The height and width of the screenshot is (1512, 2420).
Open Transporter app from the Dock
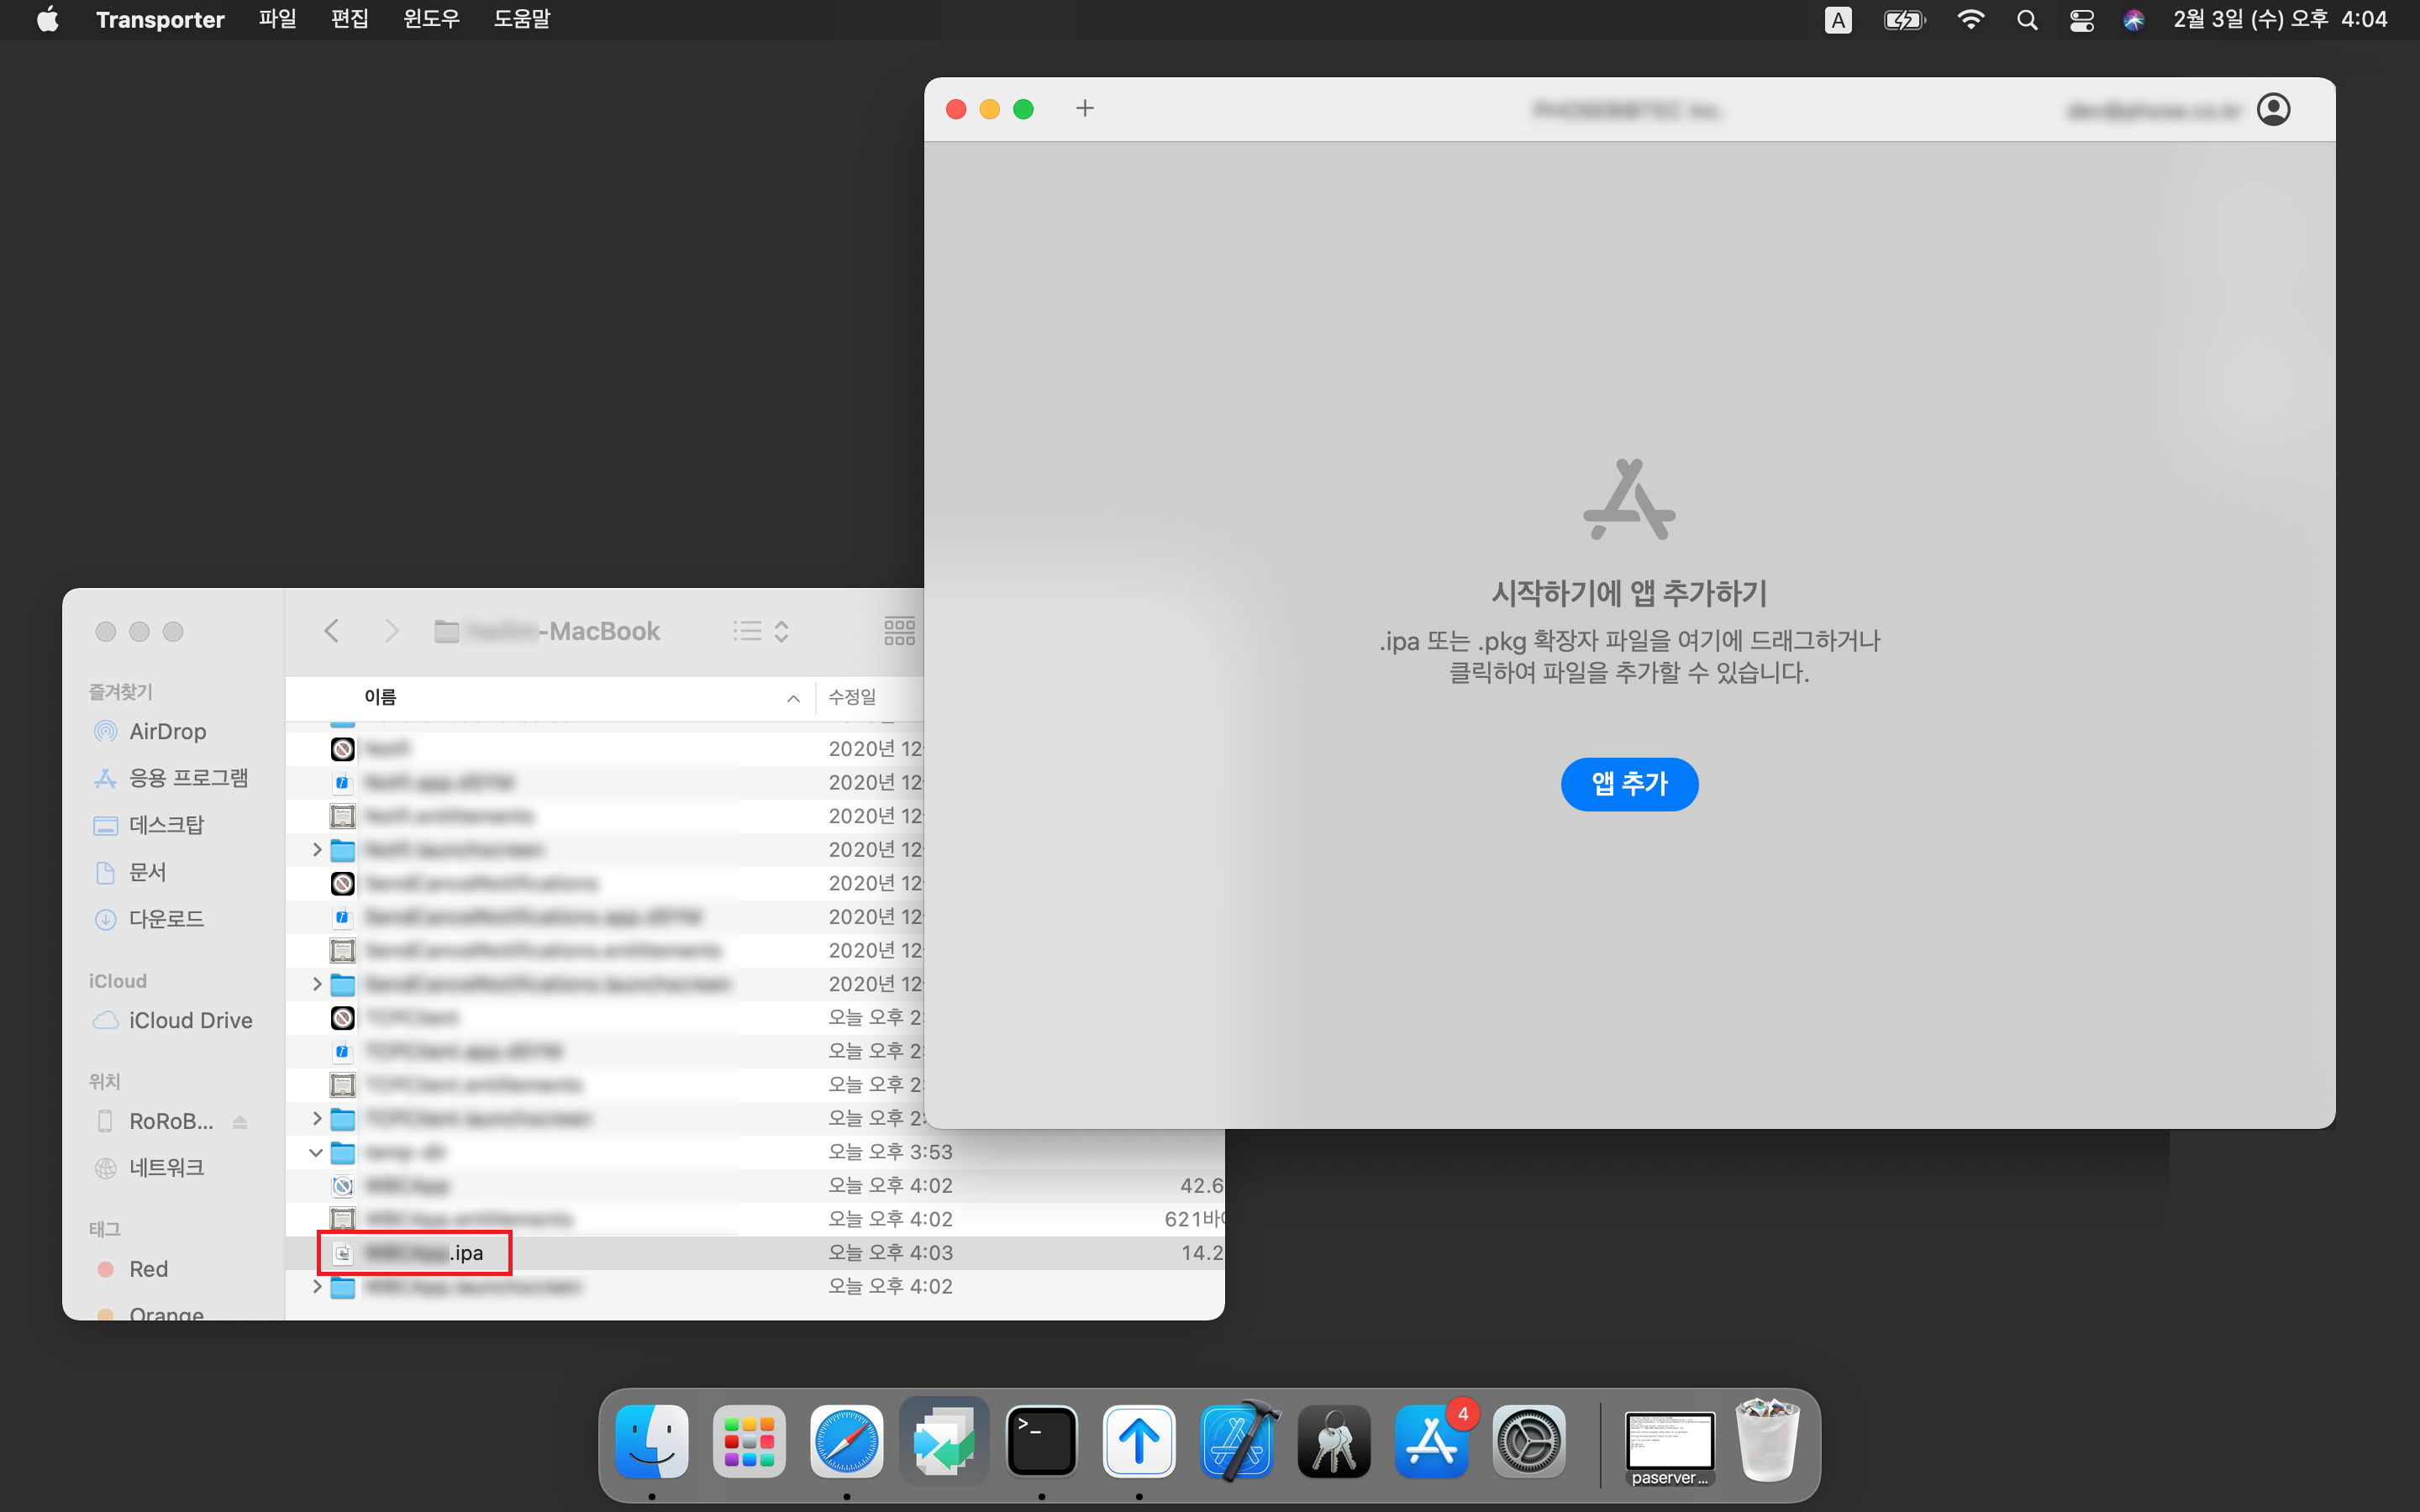tap(1139, 1441)
